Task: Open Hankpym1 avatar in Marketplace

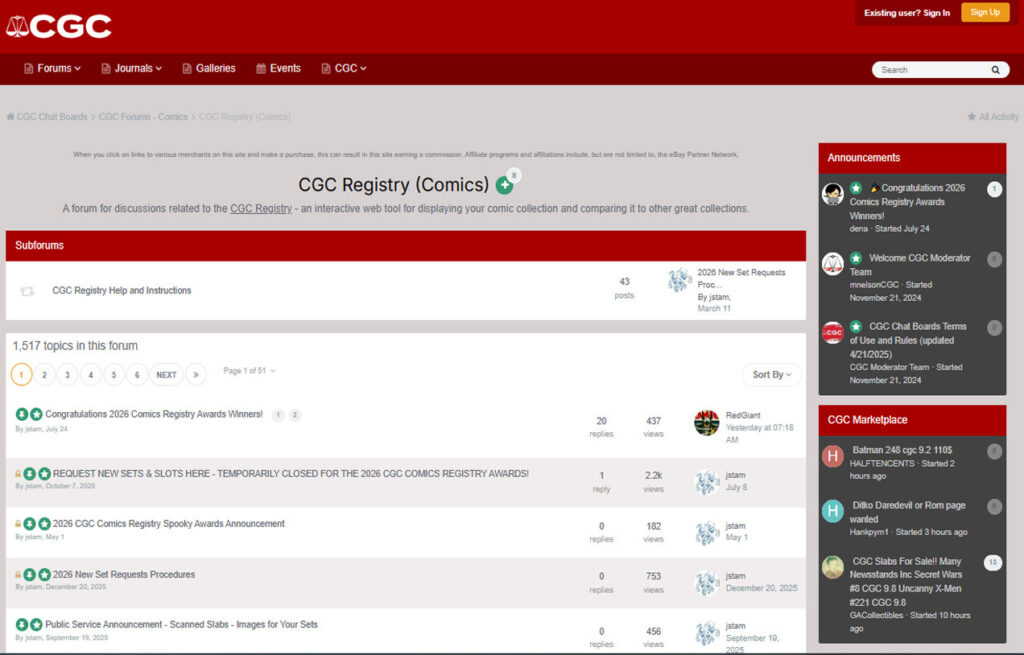Action: [x=833, y=511]
